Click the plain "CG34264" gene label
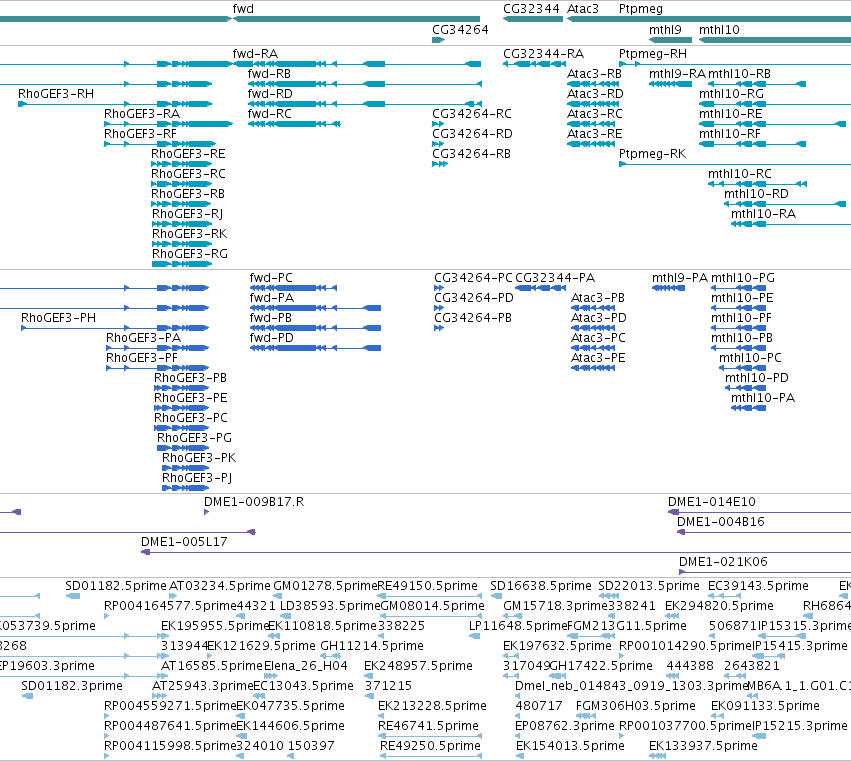This screenshot has height=761, width=851. (460, 30)
